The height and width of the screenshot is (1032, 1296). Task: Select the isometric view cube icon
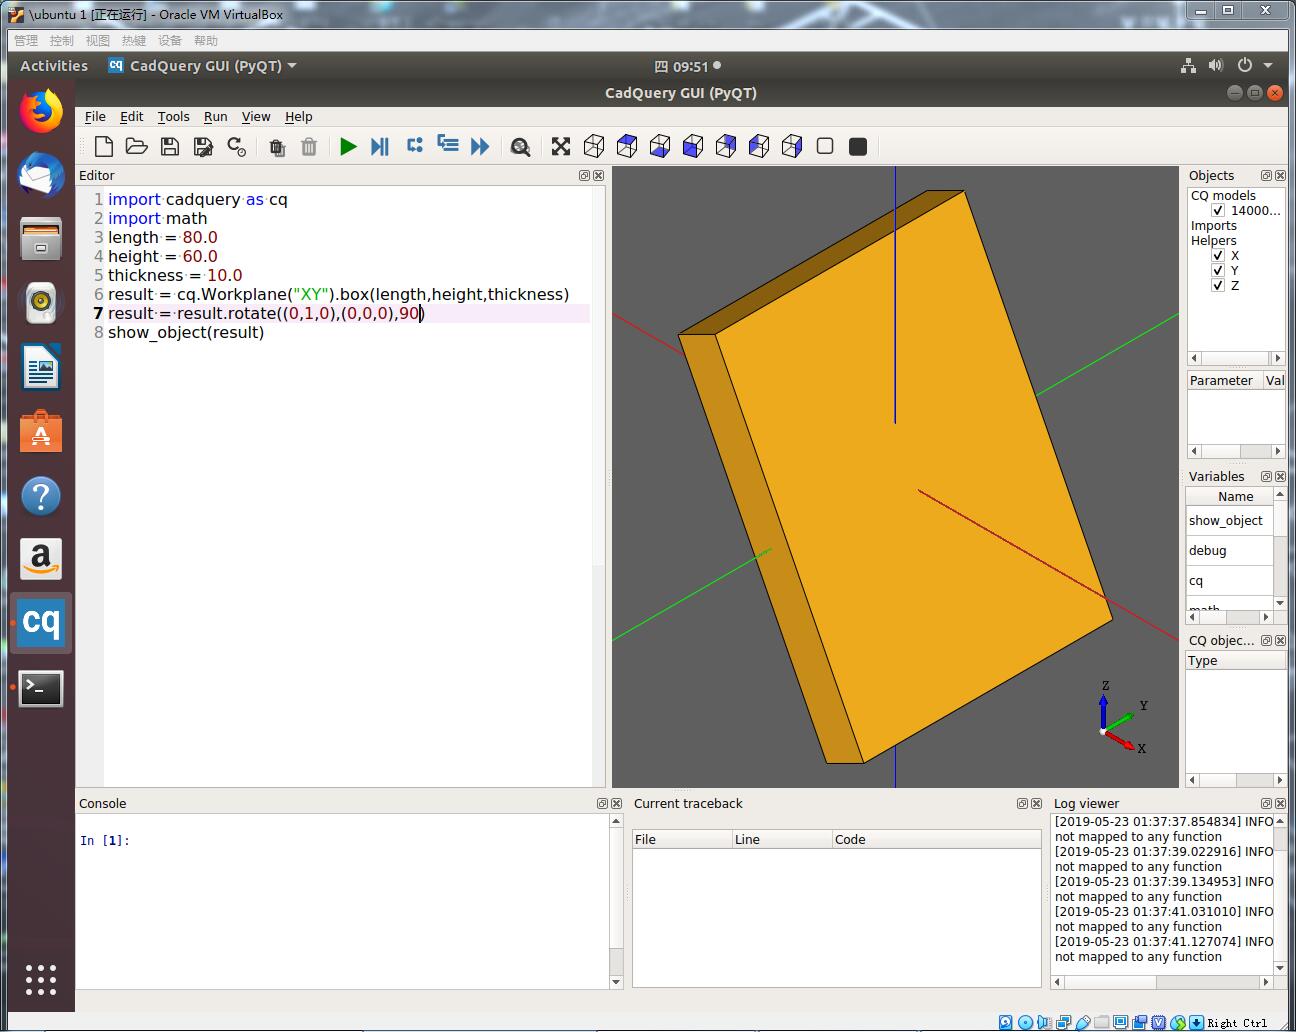coord(593,146)
